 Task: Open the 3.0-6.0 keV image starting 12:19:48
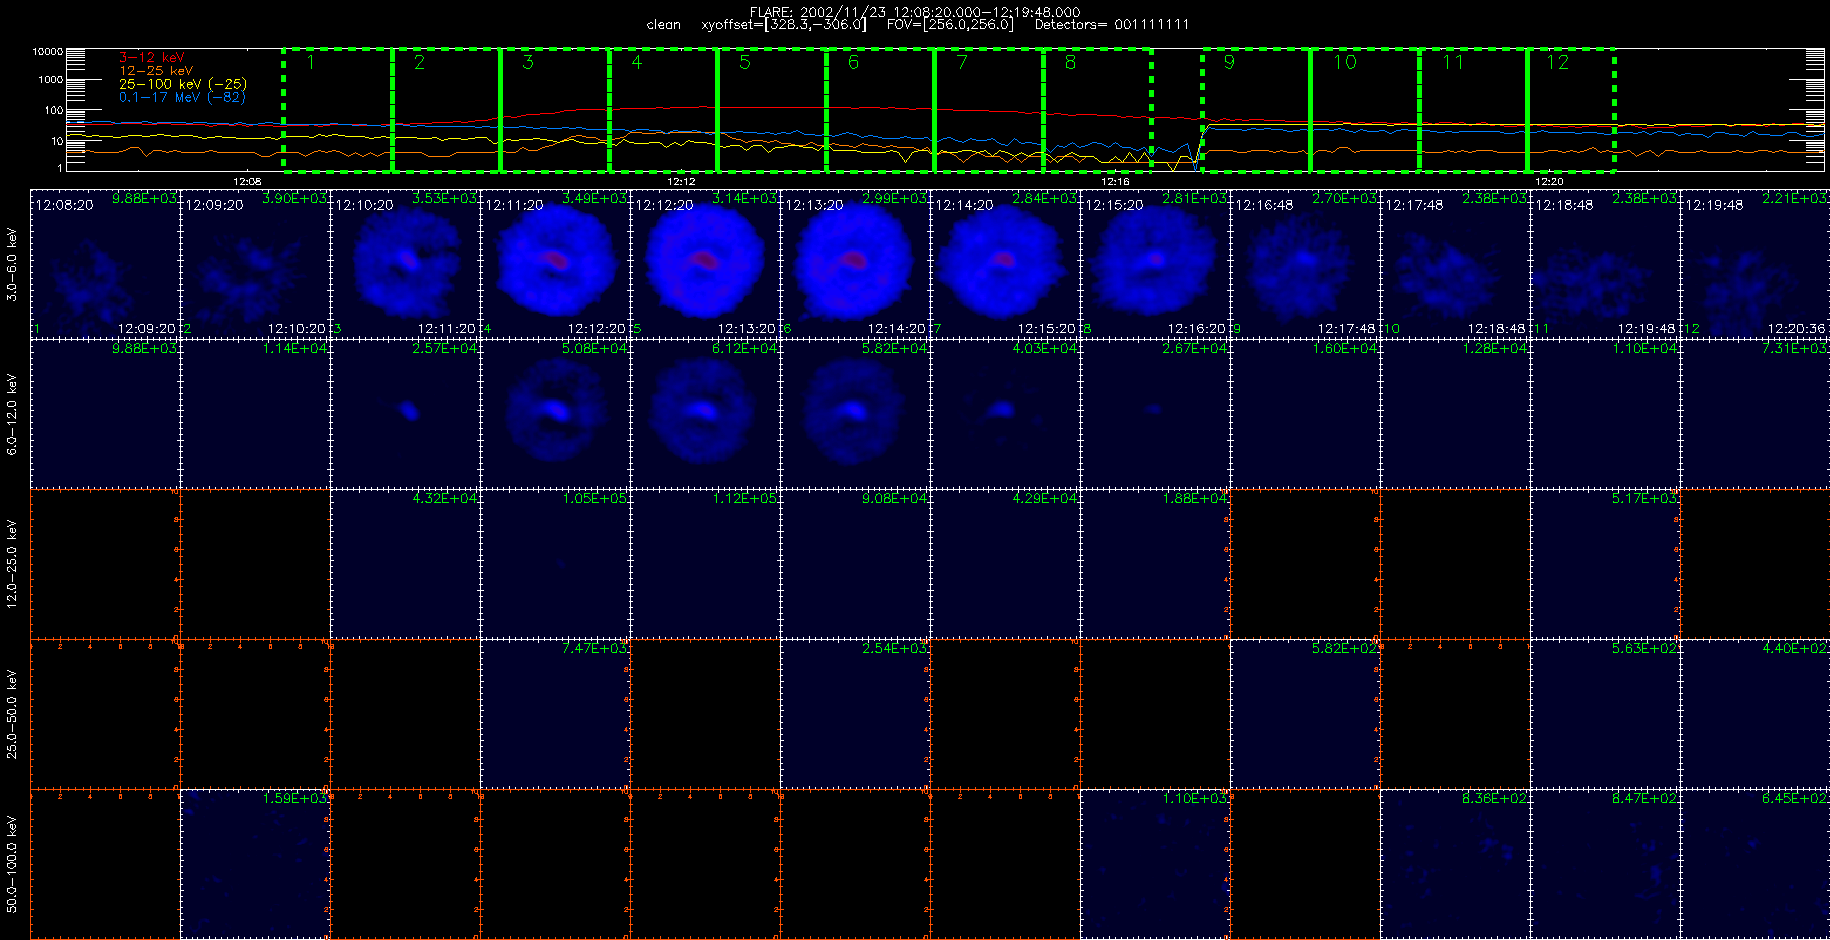tap(1755, 264)
